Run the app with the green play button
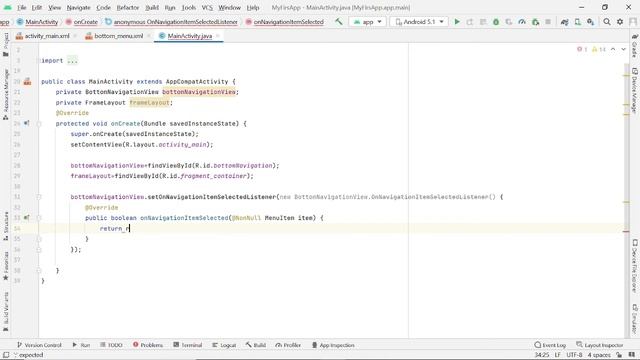 pyautogui.click(x=457, y=22)
